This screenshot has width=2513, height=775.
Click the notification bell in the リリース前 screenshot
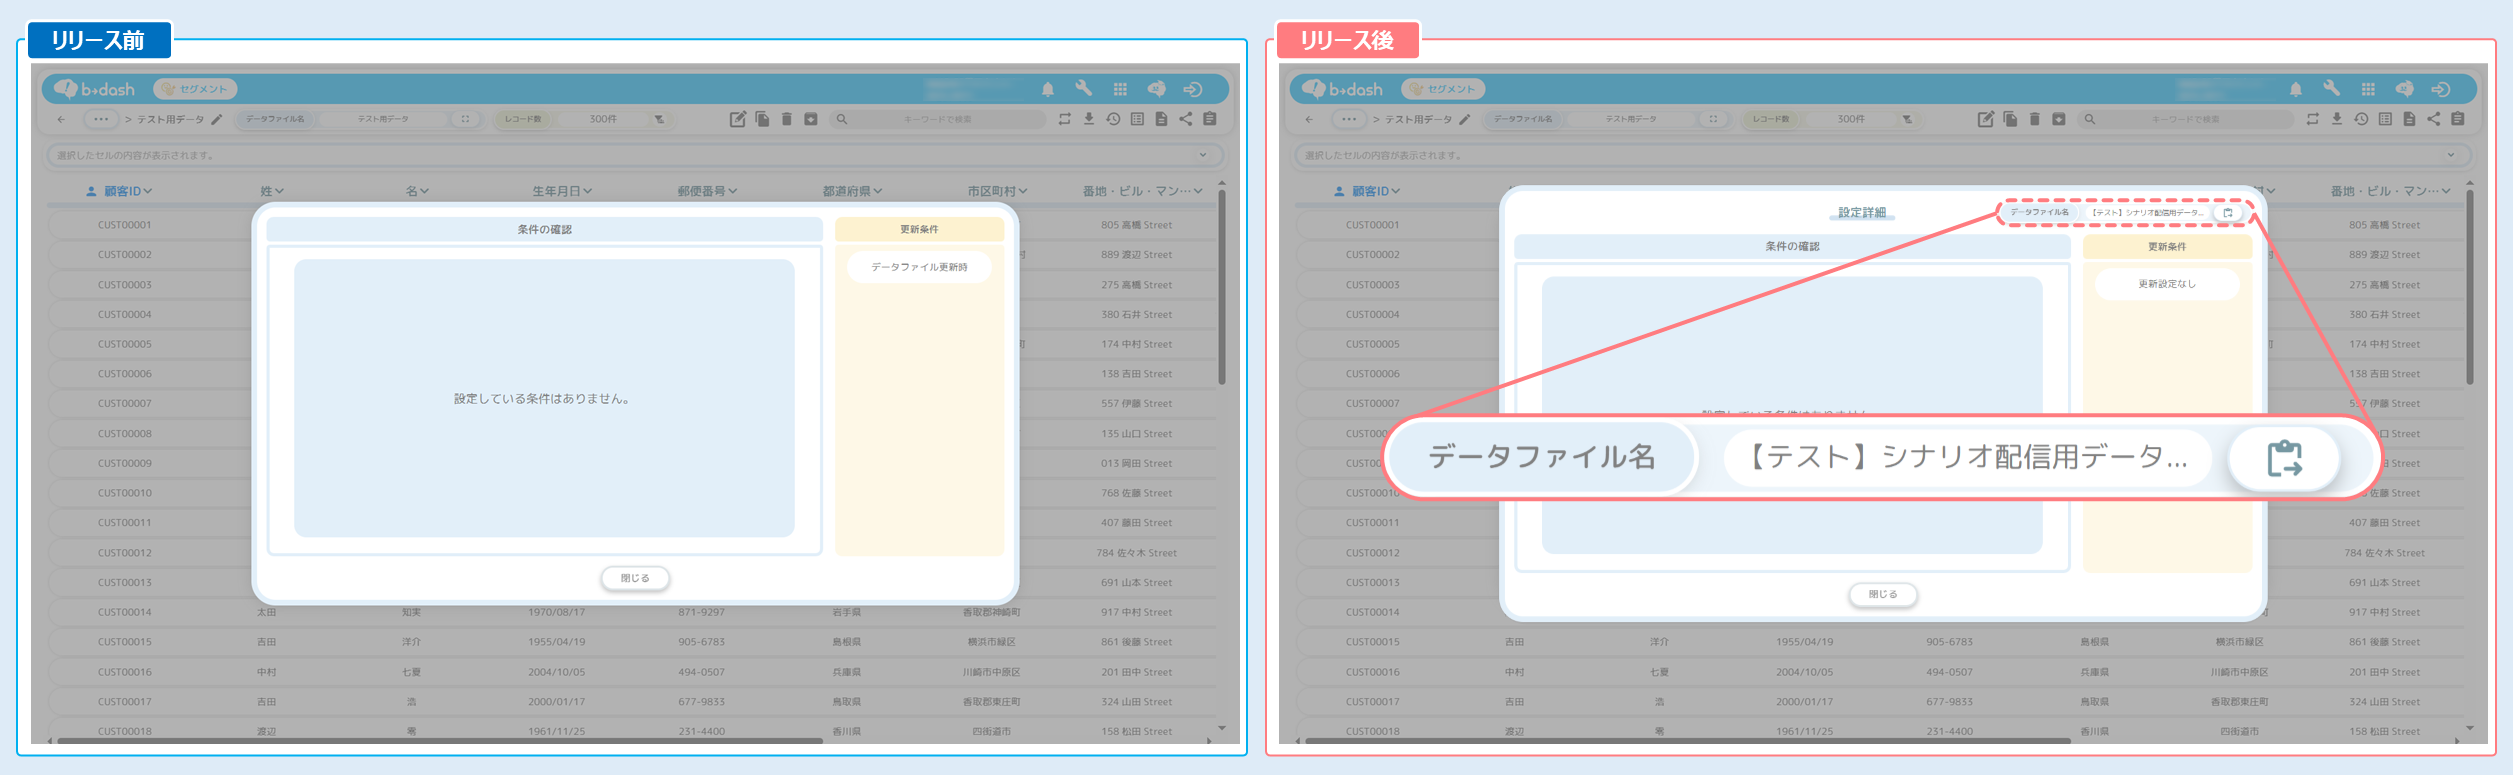point(1047,89)
